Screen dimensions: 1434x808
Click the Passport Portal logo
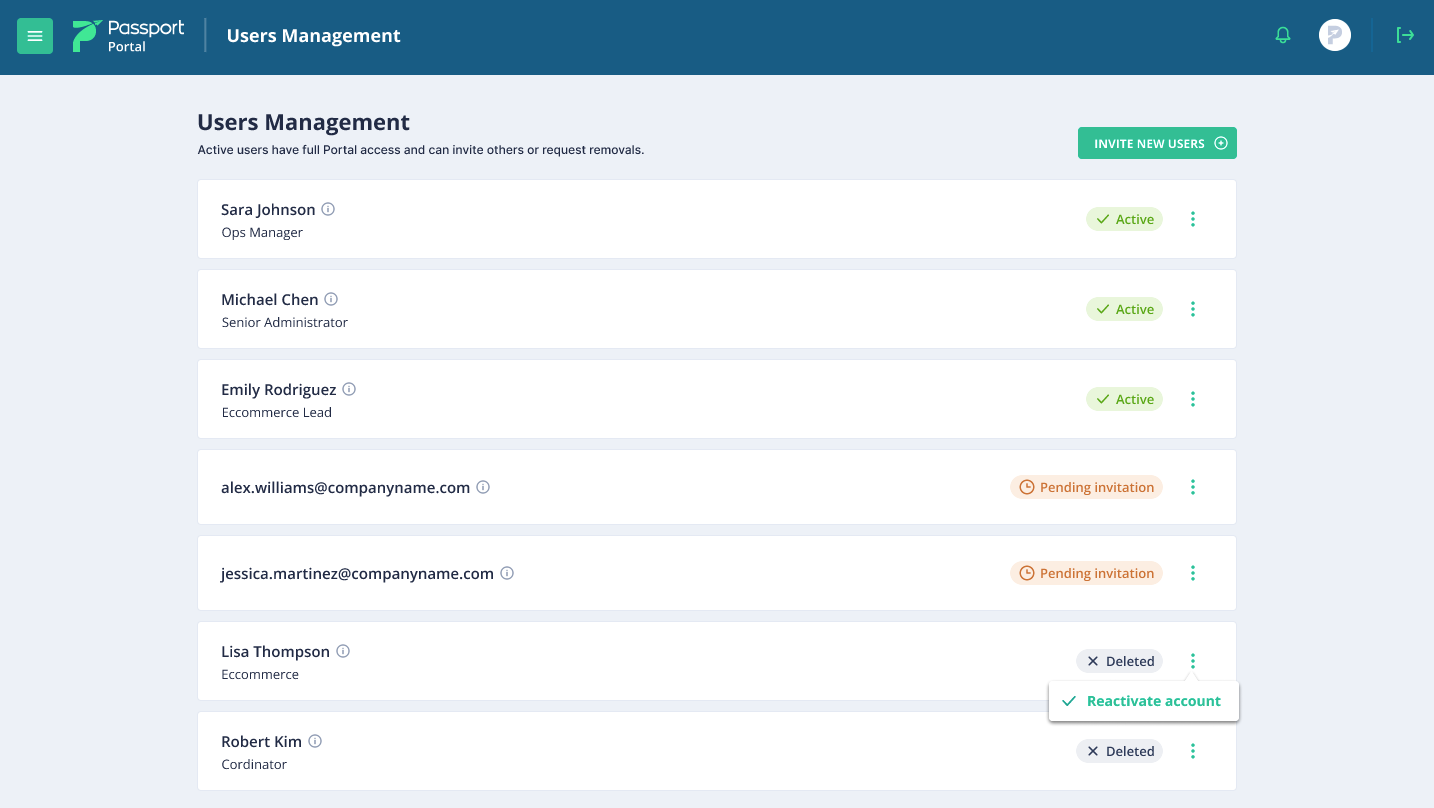[128, 36]
